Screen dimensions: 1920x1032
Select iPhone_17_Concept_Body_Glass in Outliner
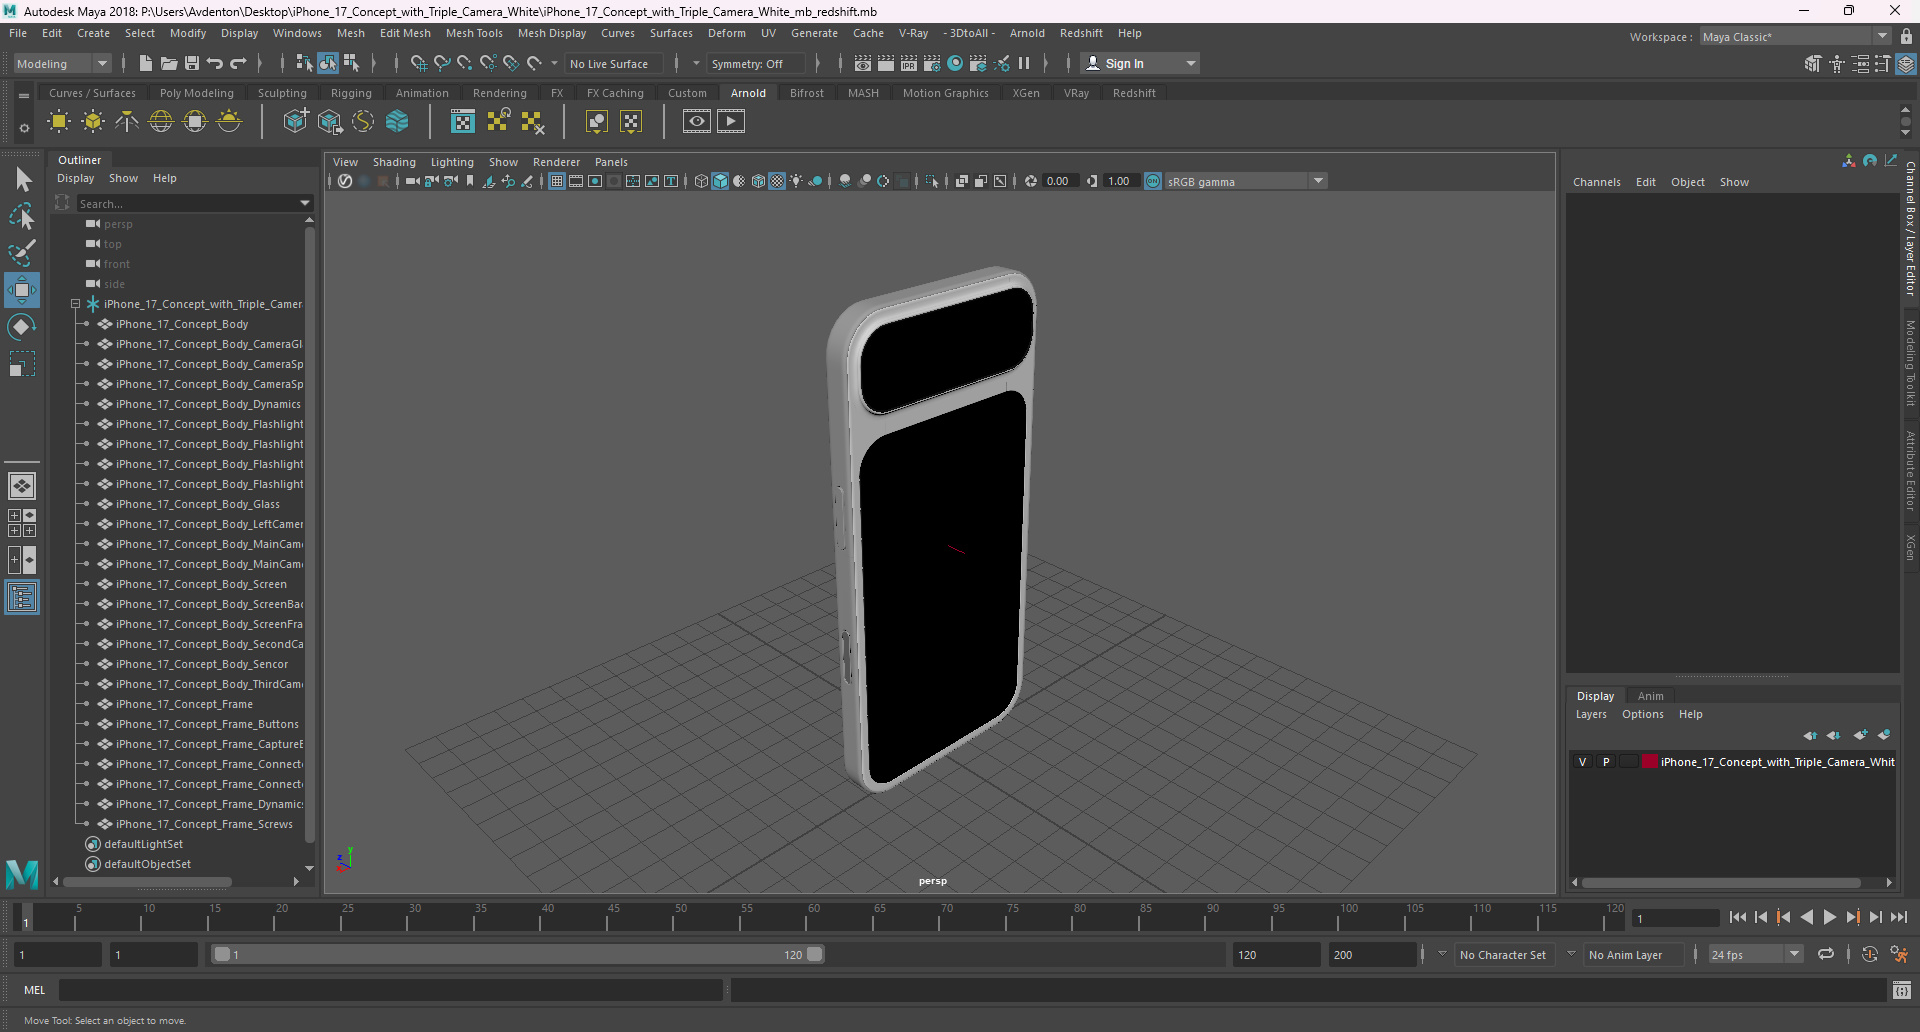point(197,504)
